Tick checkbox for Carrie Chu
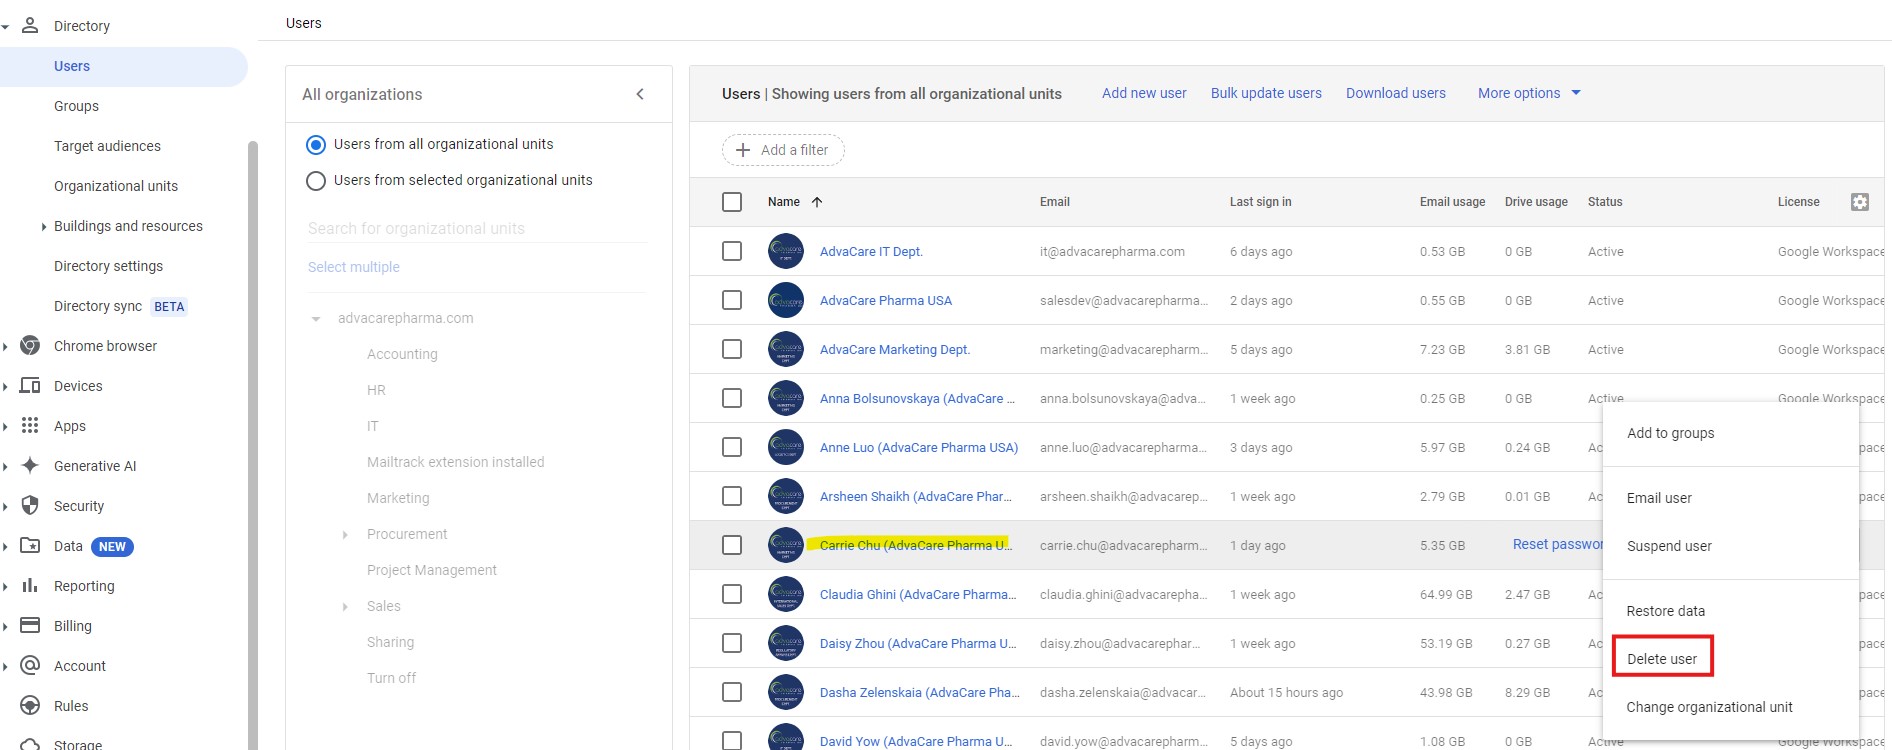This screenshot has height=750, width=1892. (732, 545)
